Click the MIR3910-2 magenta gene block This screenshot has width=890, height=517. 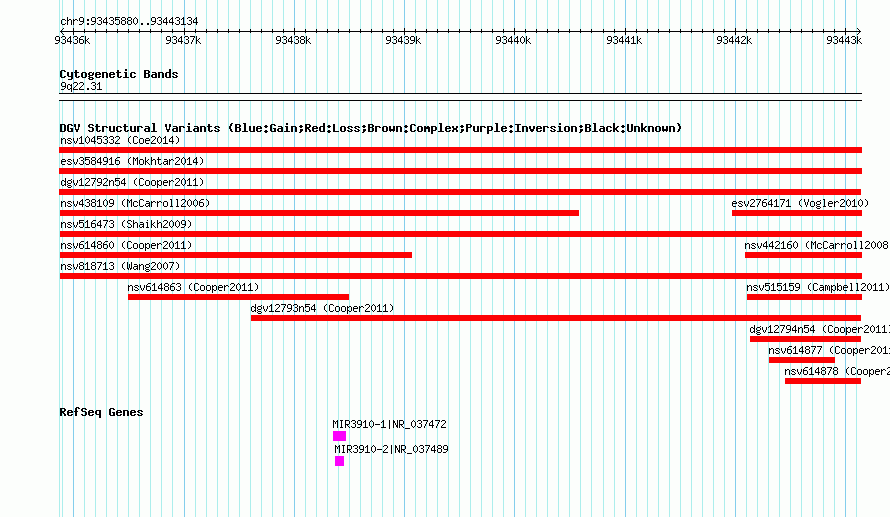(x=339, y=461)
